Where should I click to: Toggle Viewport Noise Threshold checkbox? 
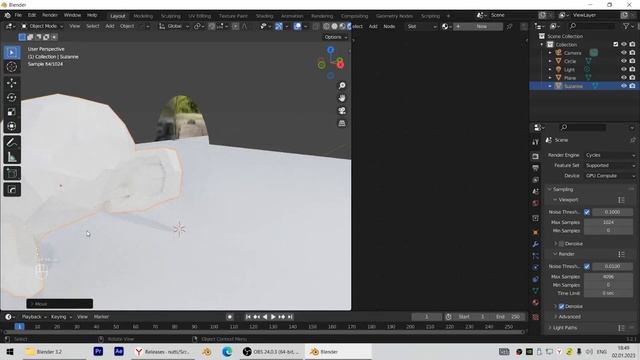[587, 212]
